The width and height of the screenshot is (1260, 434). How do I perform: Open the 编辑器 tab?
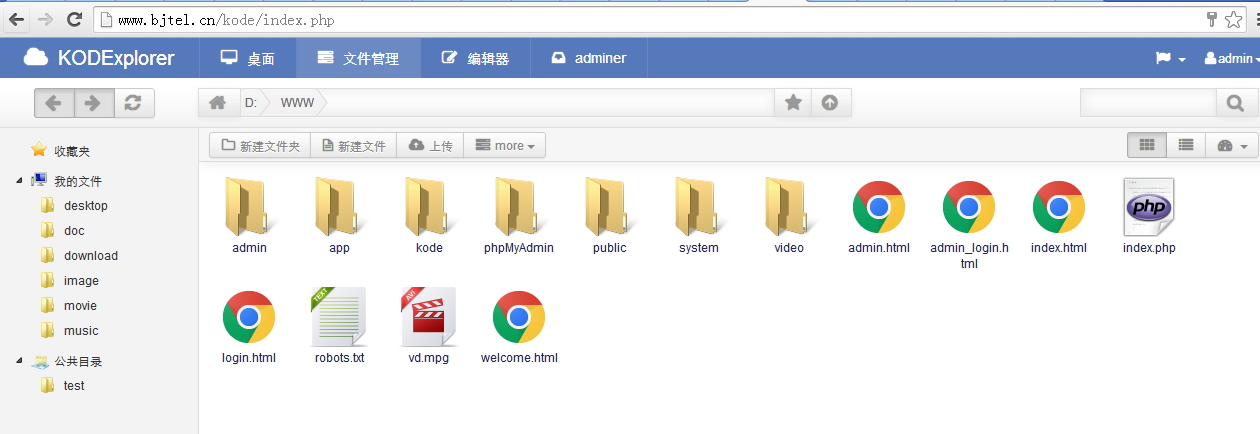475,58
